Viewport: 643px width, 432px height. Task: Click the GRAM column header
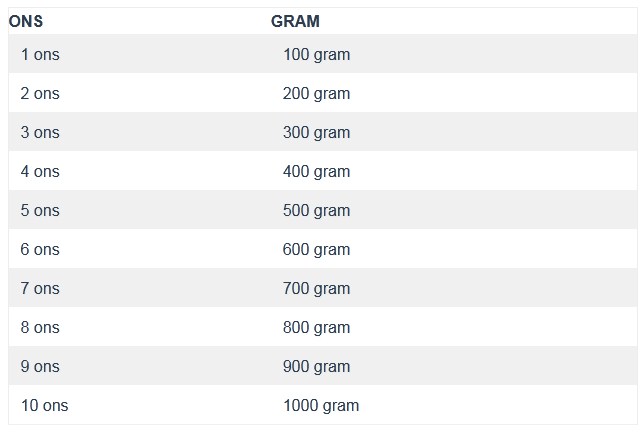295,21
